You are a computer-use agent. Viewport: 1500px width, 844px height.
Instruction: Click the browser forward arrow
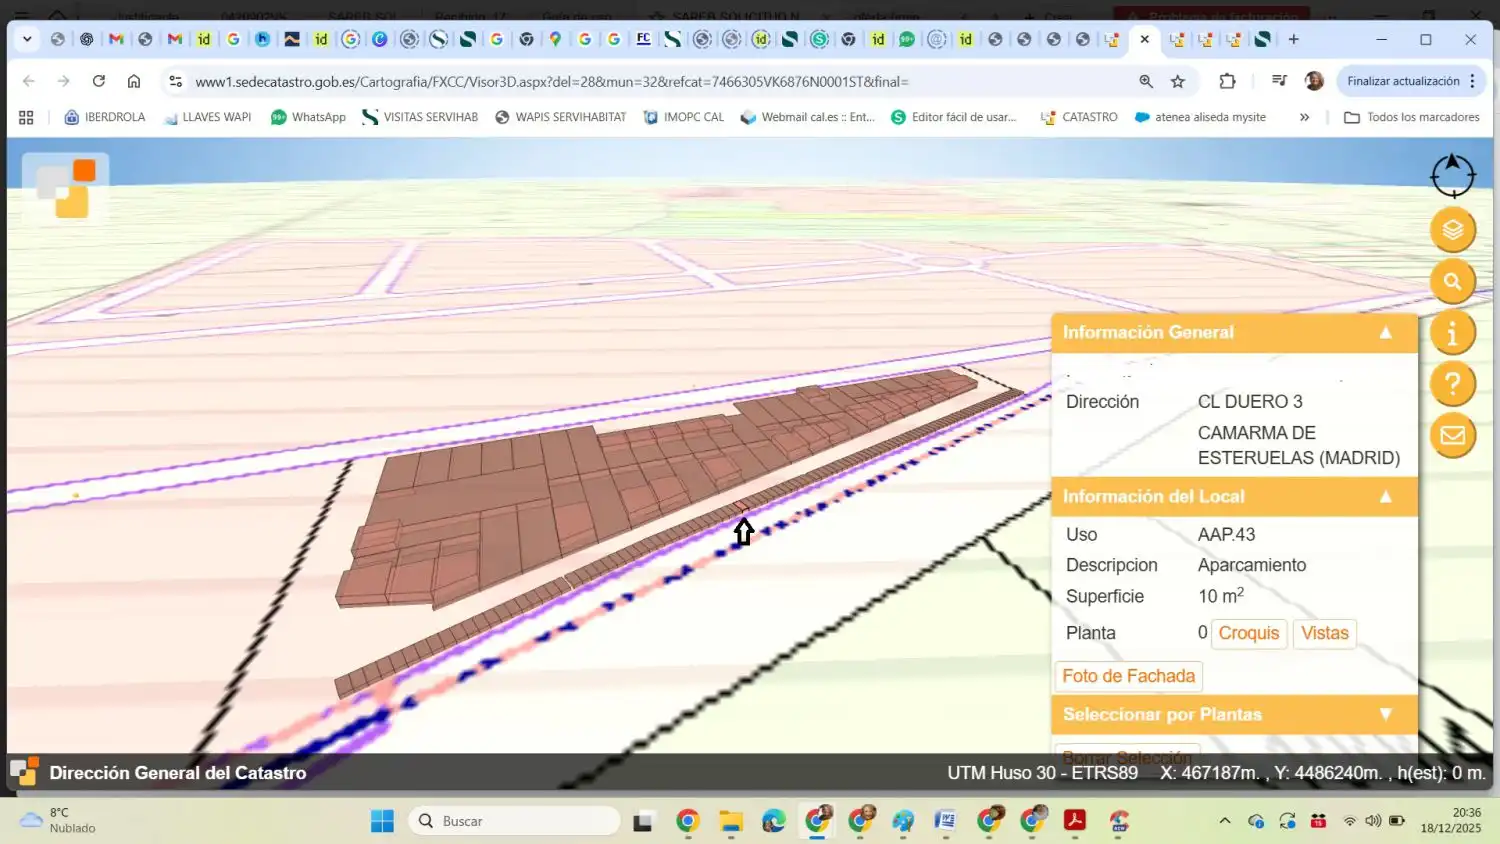coord(64,81)
